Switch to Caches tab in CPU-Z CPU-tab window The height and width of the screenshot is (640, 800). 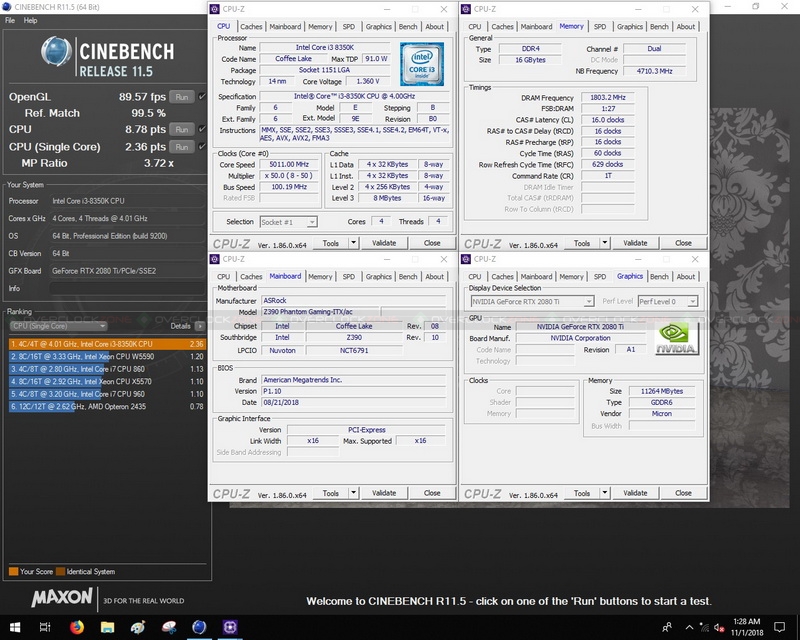coord(251,27)
